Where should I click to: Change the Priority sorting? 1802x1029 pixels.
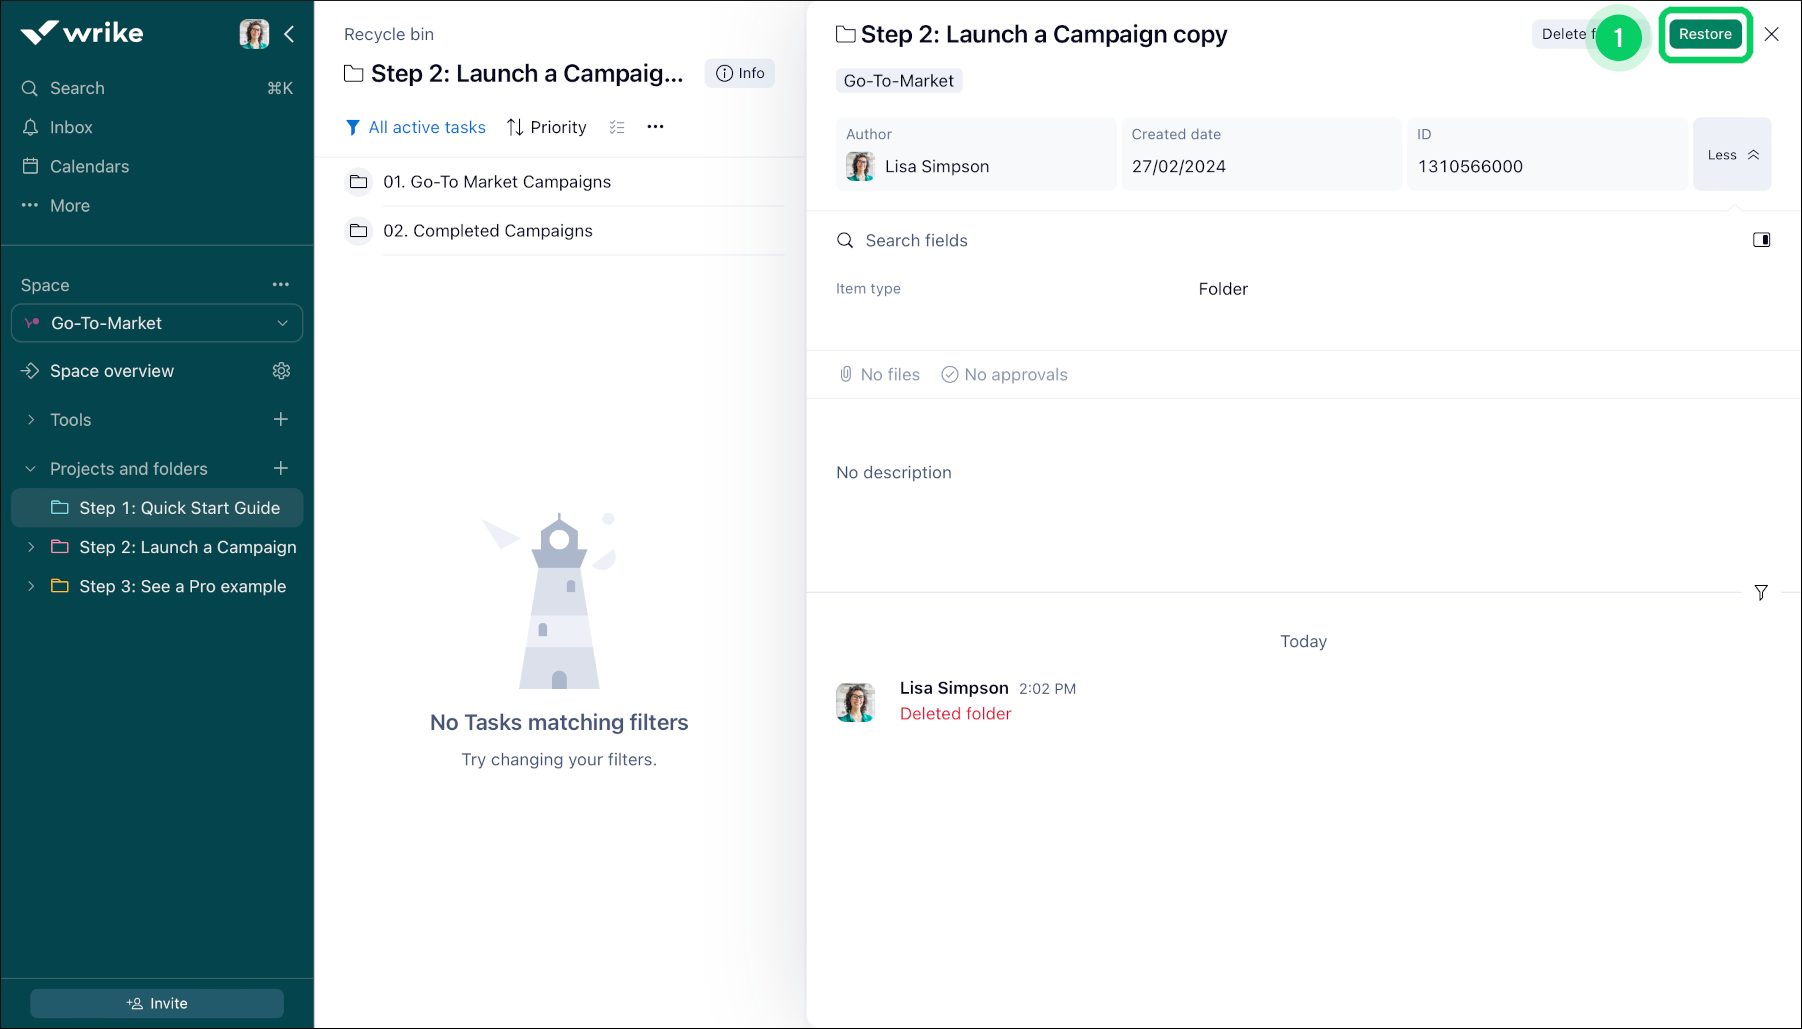pyautogui.click(x=547, y=127)
